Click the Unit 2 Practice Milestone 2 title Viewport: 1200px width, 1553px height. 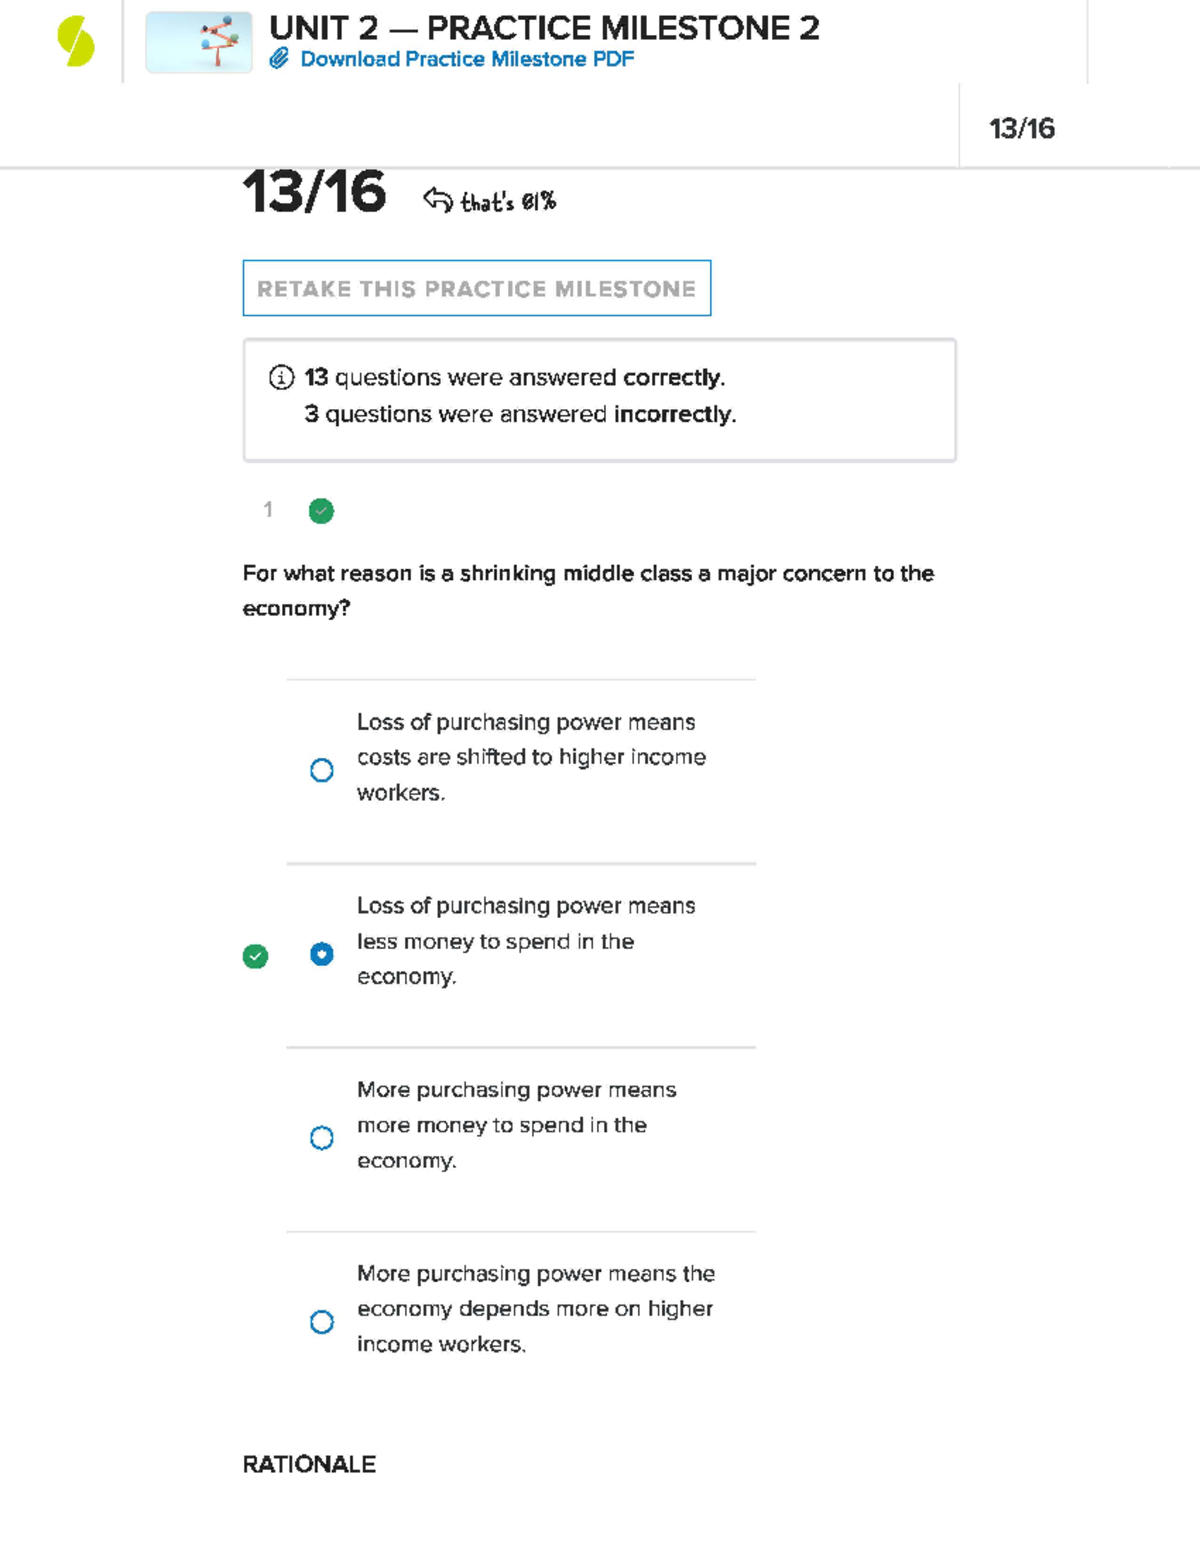[544, 28]
